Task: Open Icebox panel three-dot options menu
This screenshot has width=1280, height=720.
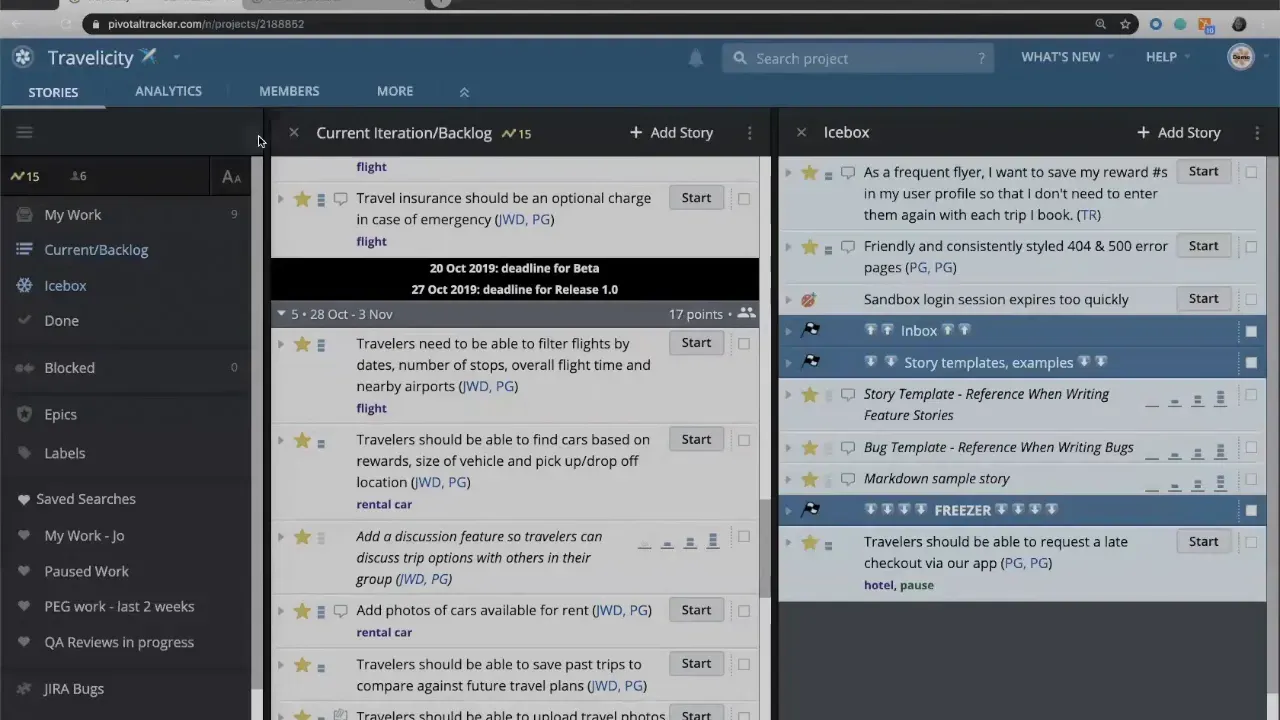Action: click(x=1257, y=133)
